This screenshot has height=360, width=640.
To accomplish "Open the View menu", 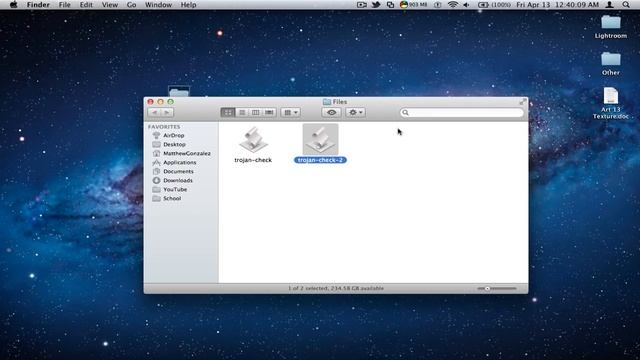I will [x=109, y=5].
